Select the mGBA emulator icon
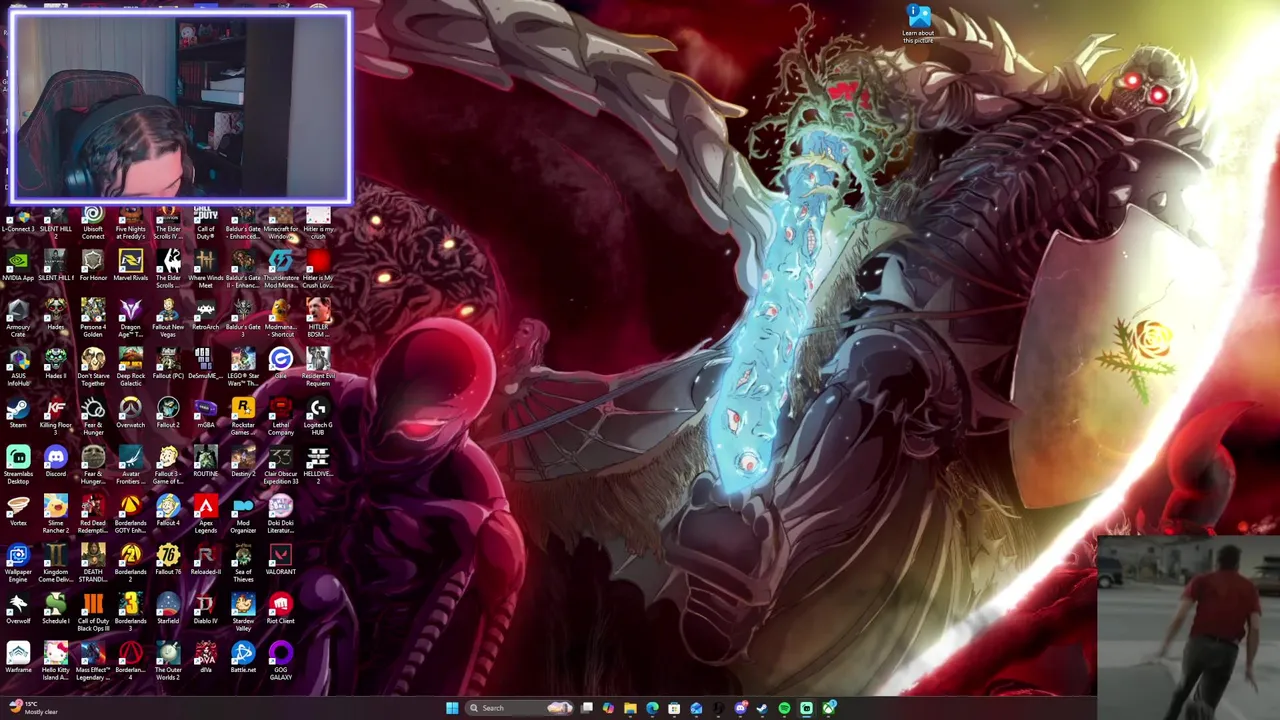This screenshot has height=720, width=1280. click(205, 413)
